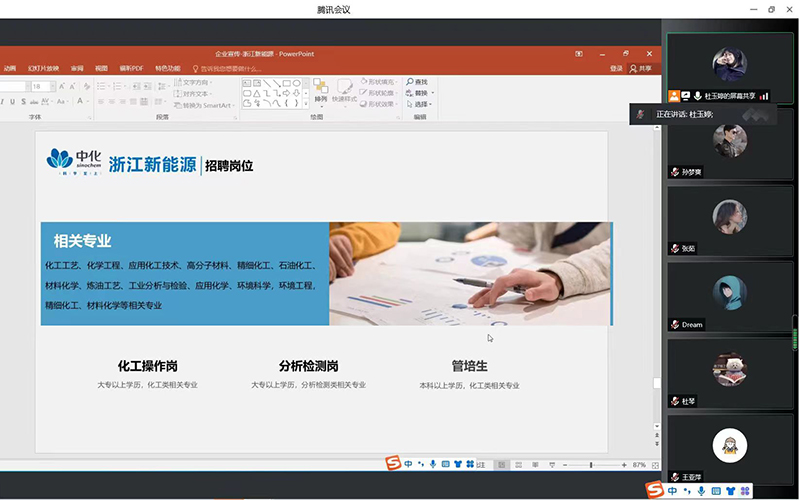800x500 pixels.
Task: Open font color A dropdown
Action: pos(82,102)
